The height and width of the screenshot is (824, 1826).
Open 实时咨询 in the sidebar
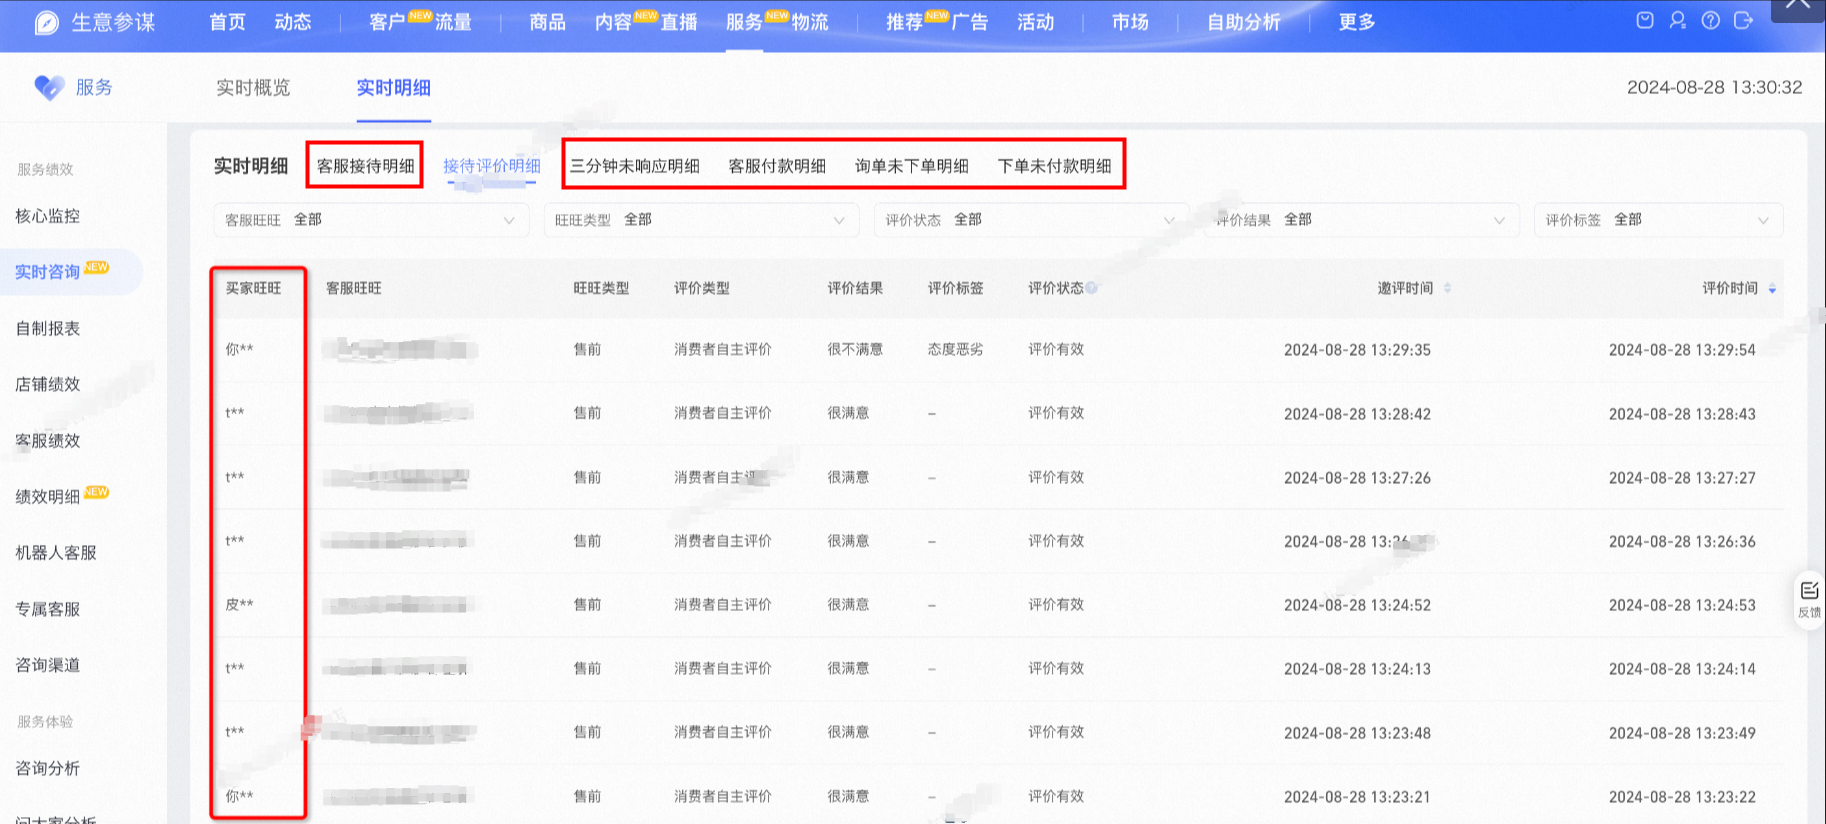[x=48, y=272]
